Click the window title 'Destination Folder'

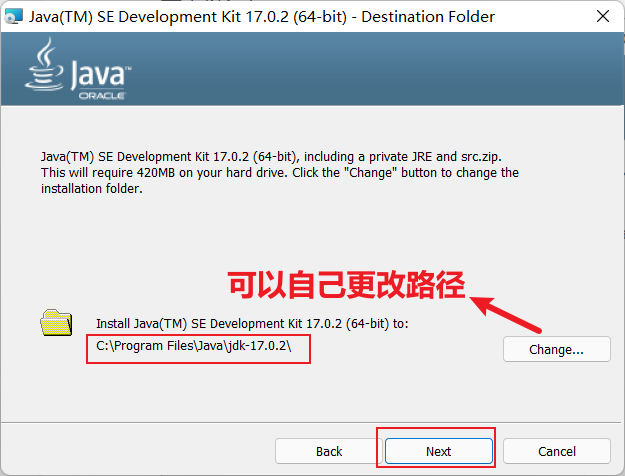pos(428,17)
